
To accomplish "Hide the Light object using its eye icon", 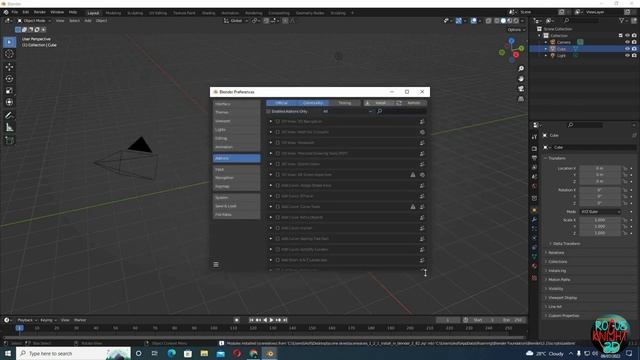I will 627,56.
